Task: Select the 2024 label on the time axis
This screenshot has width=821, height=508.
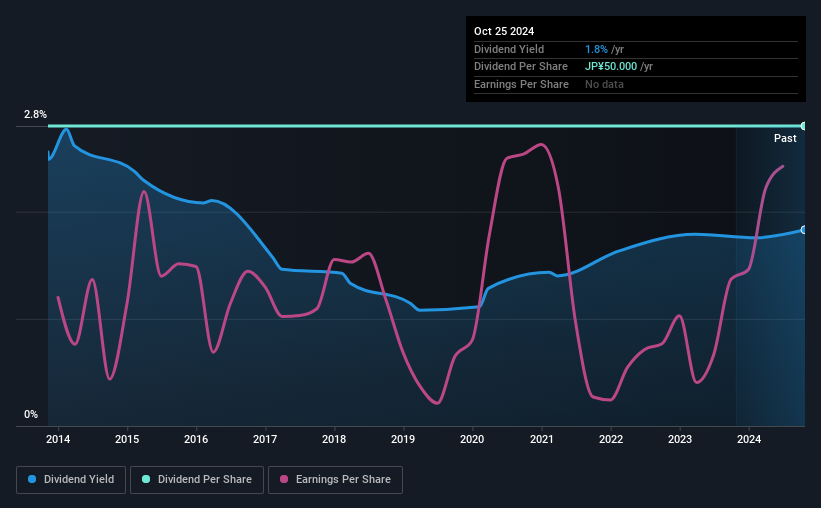Action: coord(749,439)
